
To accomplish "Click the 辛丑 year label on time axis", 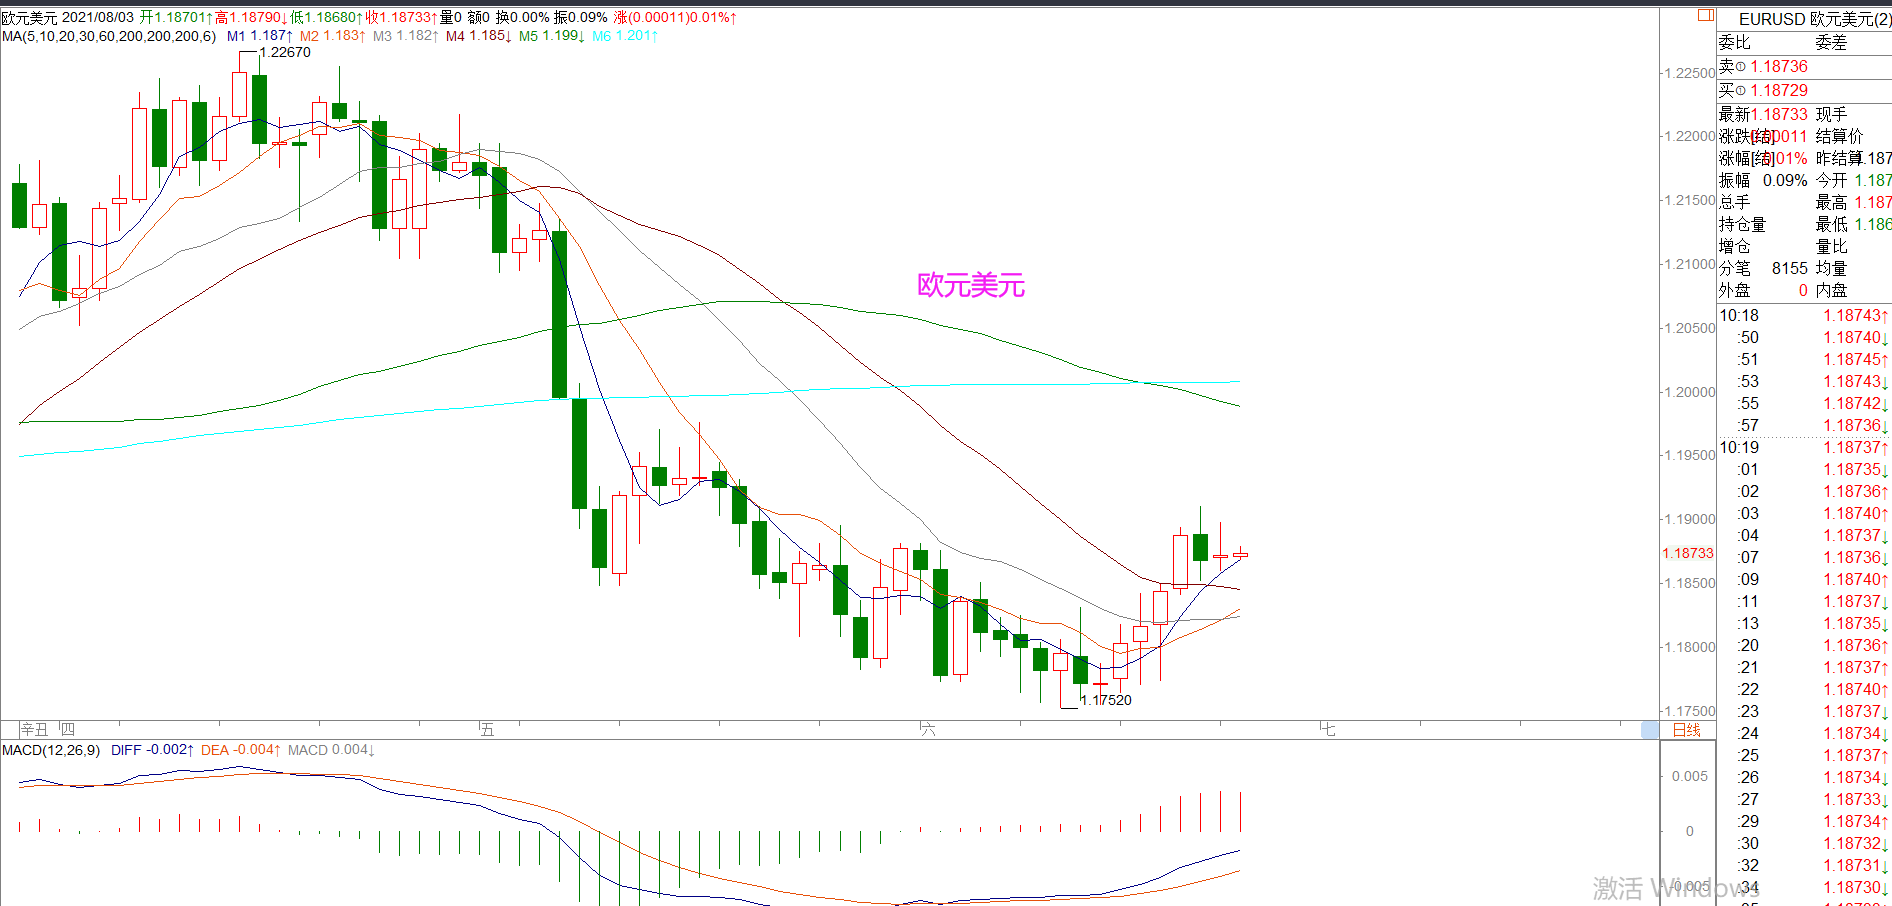I will pos(34,730).
